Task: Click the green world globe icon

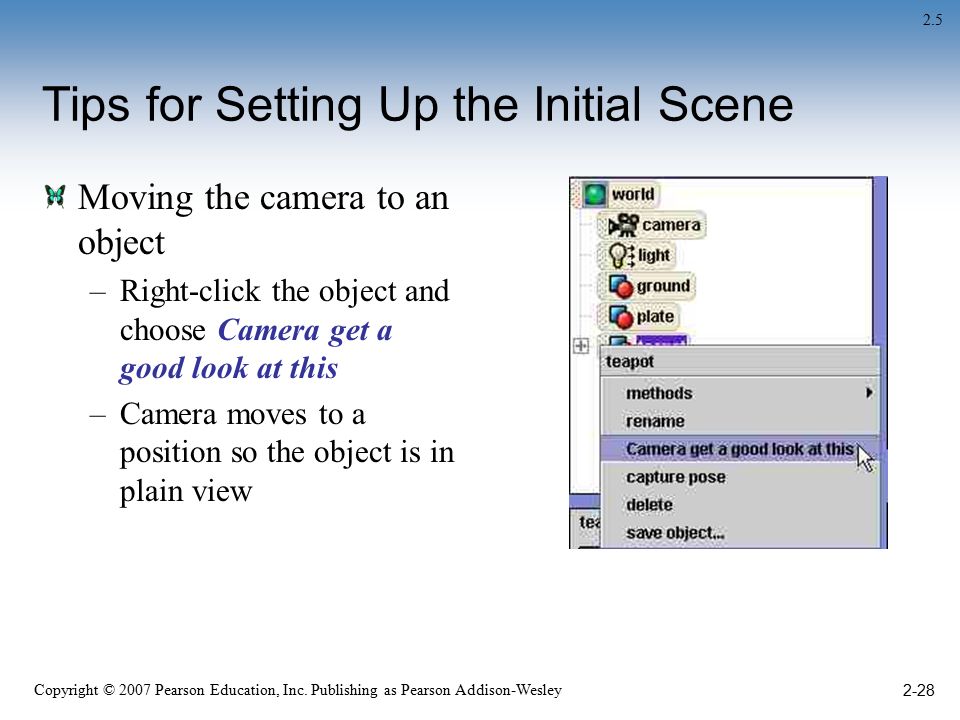Action: pyautogui.click(x=594, y=195)
